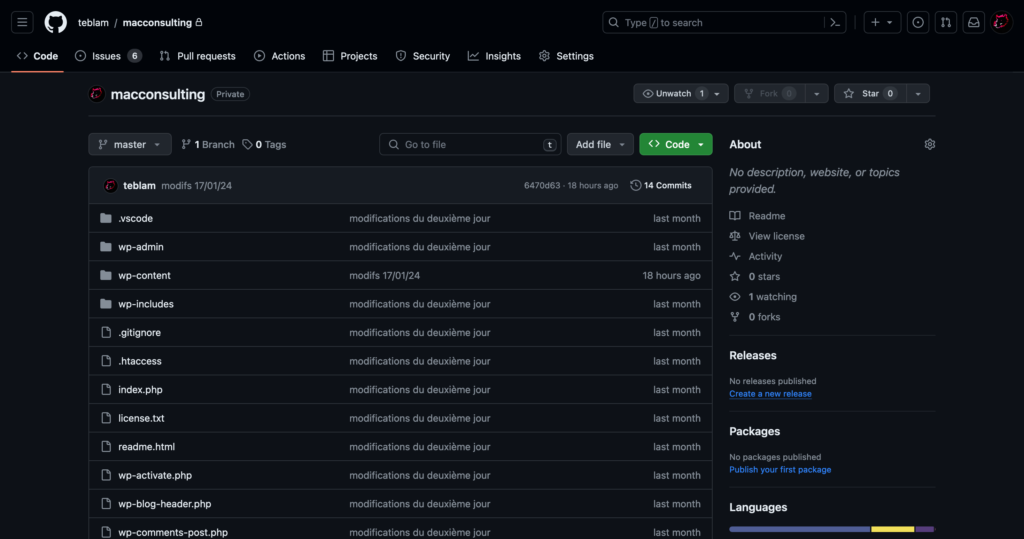
Task: Expand the Fork options dropdown arrow
Action: coord(816,93)
